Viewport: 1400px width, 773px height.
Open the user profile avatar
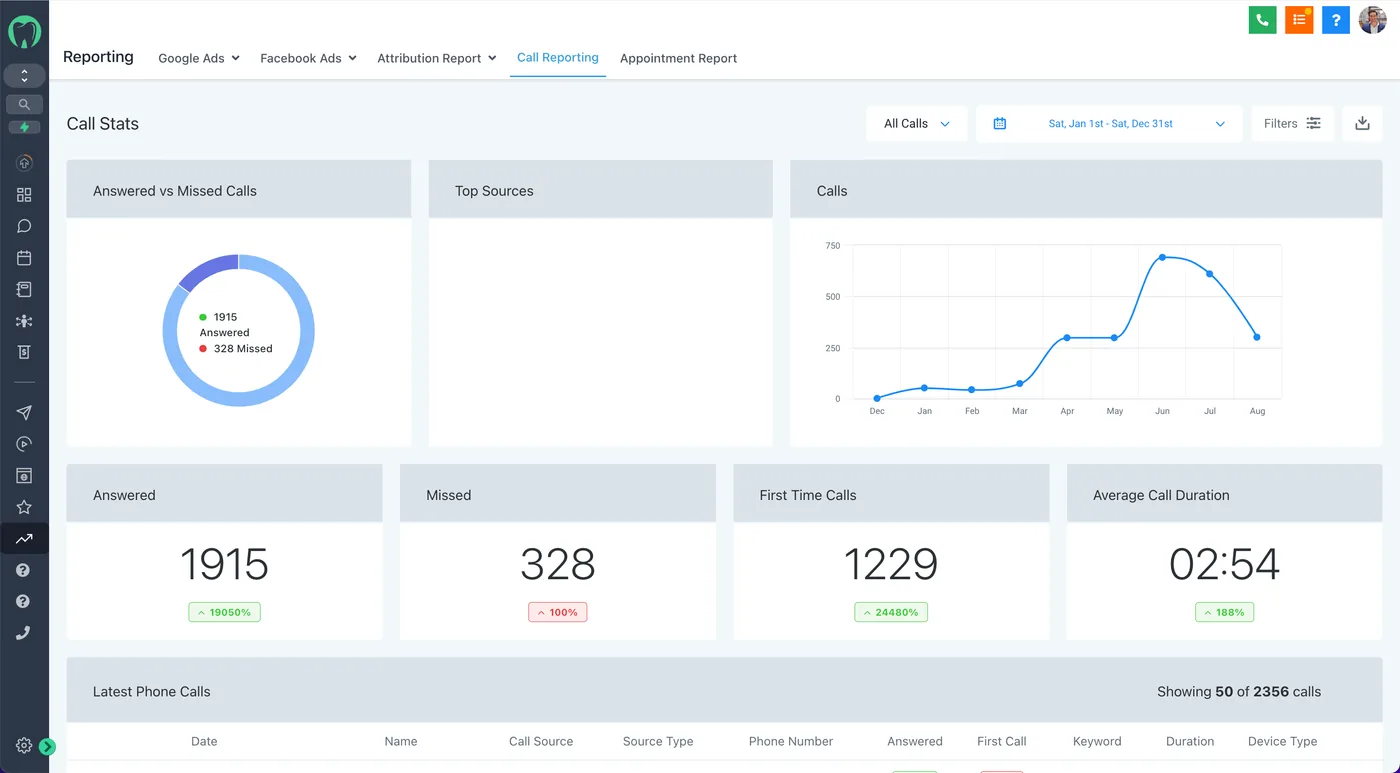click(x=1372, y=20)
